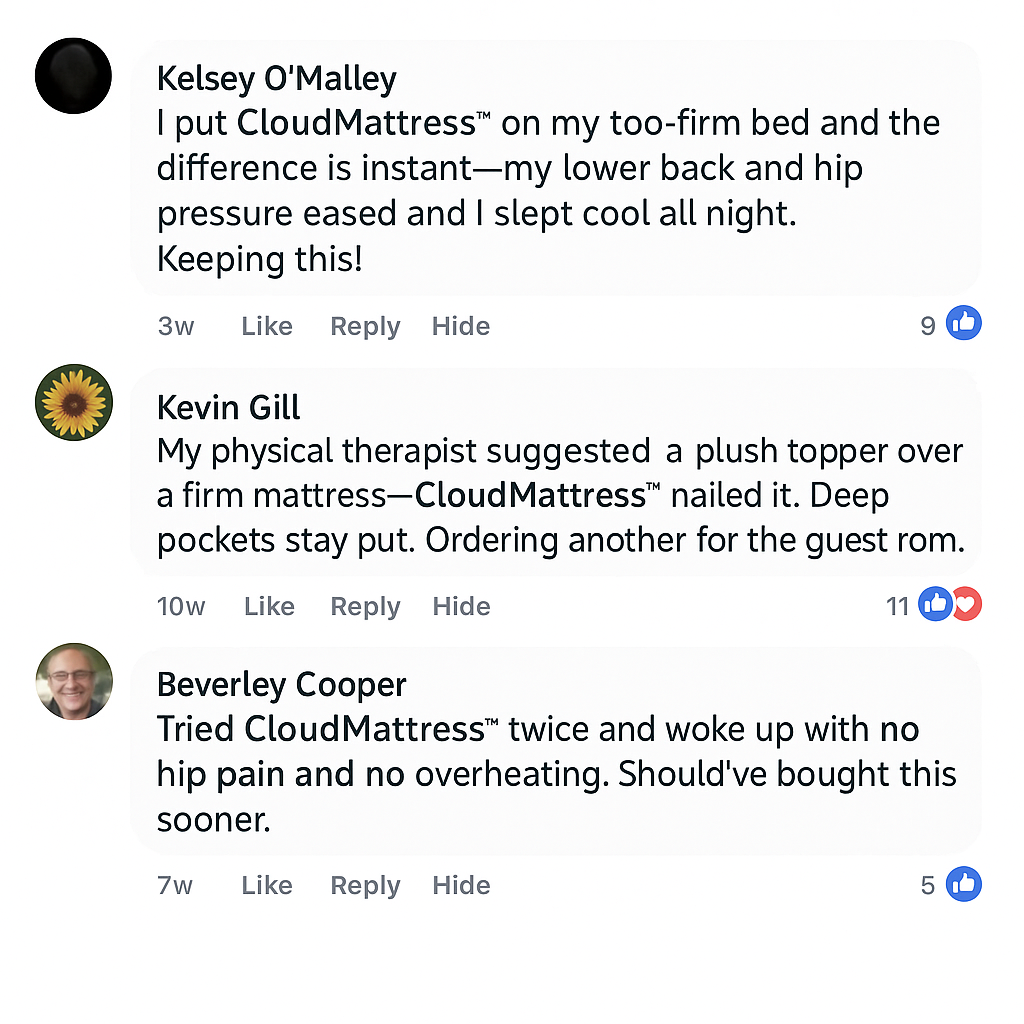Screen dimensions: 1024x1024
Task: Click heart reaction icon on Kevin's comment
Action: (967, 604)
